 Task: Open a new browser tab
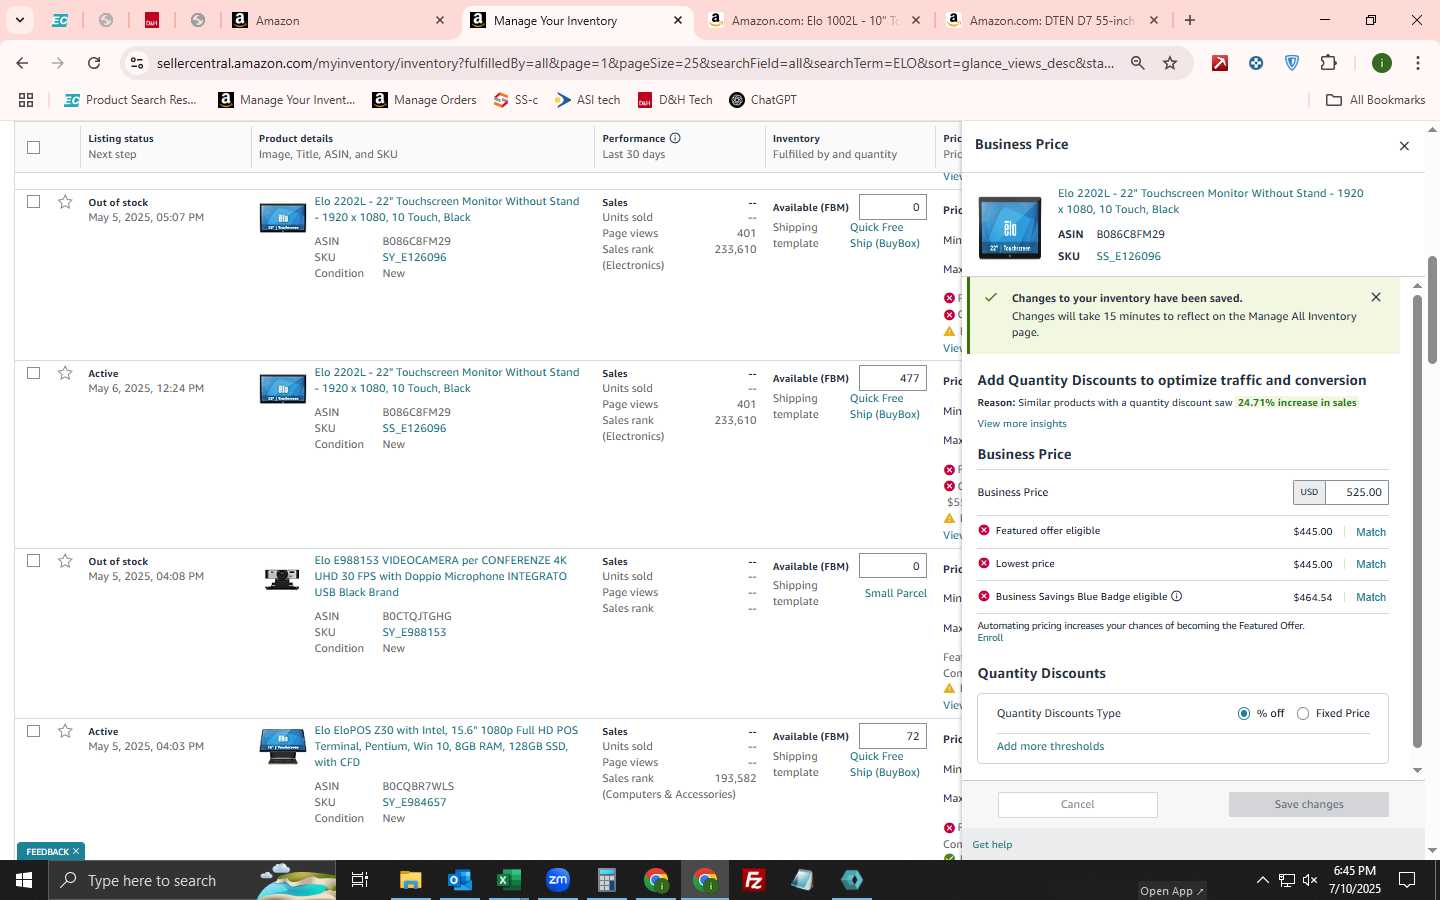click(x=1190, y=20)
